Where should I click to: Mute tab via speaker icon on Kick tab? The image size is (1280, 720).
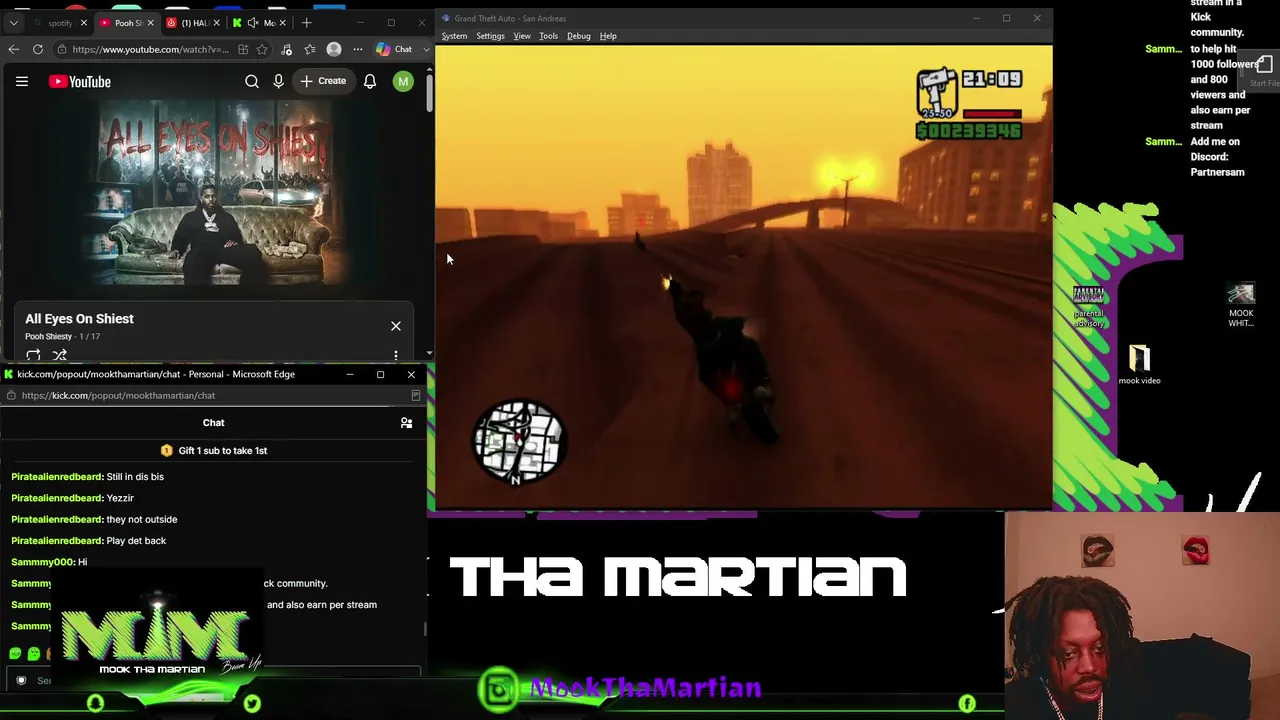[x=253, y=23]
